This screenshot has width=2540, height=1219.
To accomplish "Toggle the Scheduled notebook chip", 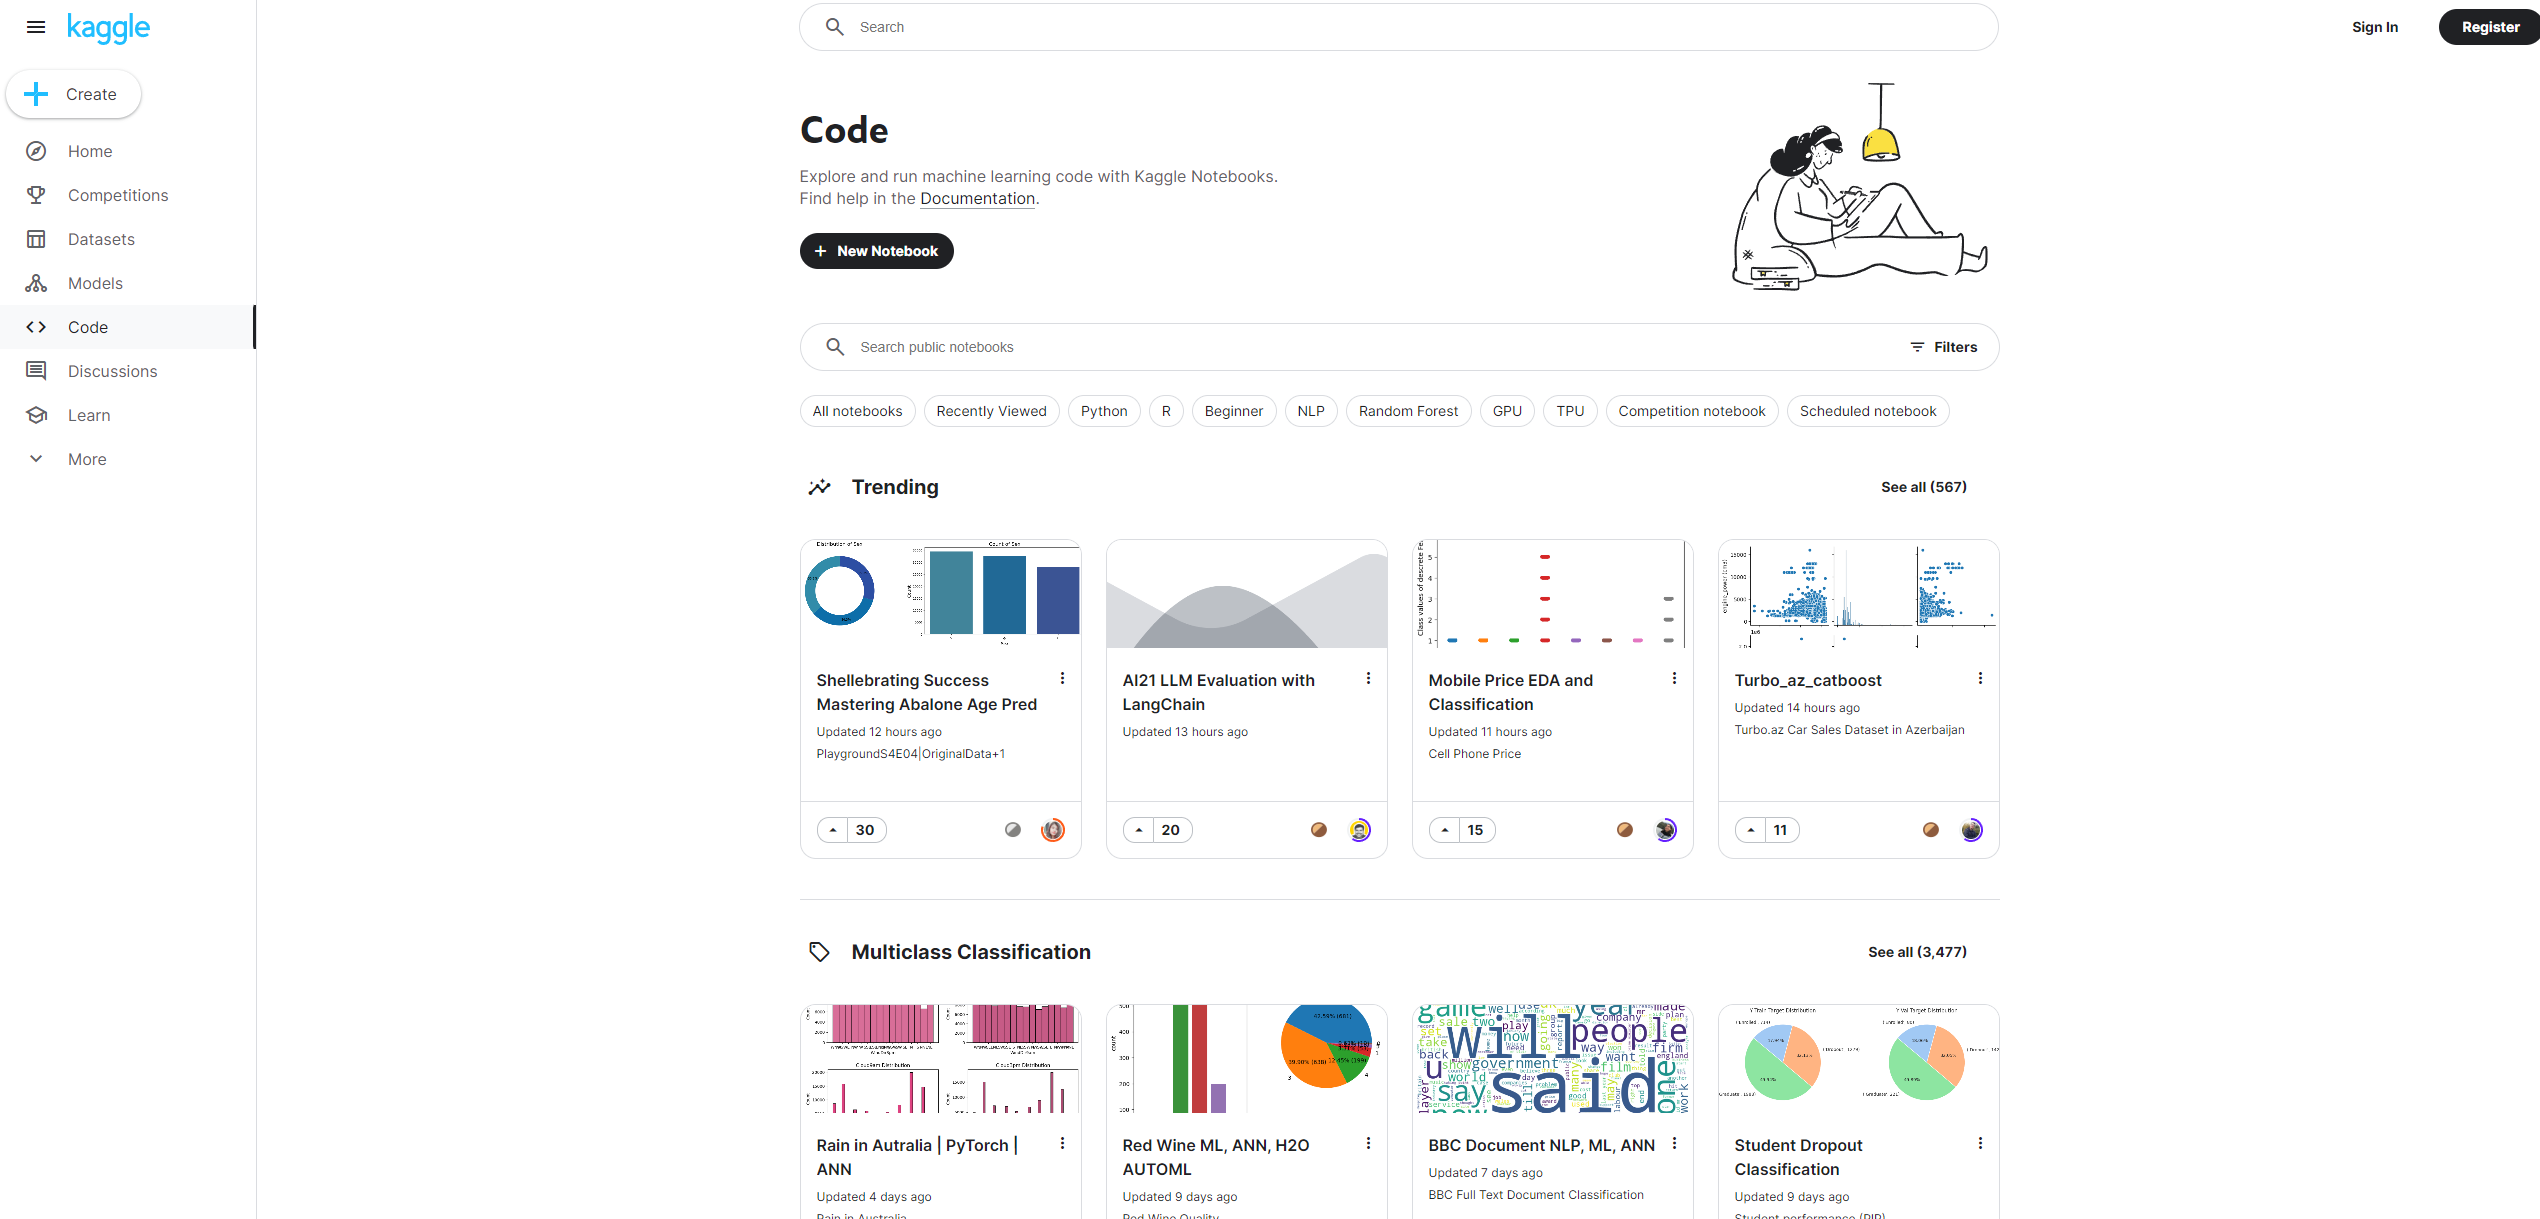I will point(1868,411).
